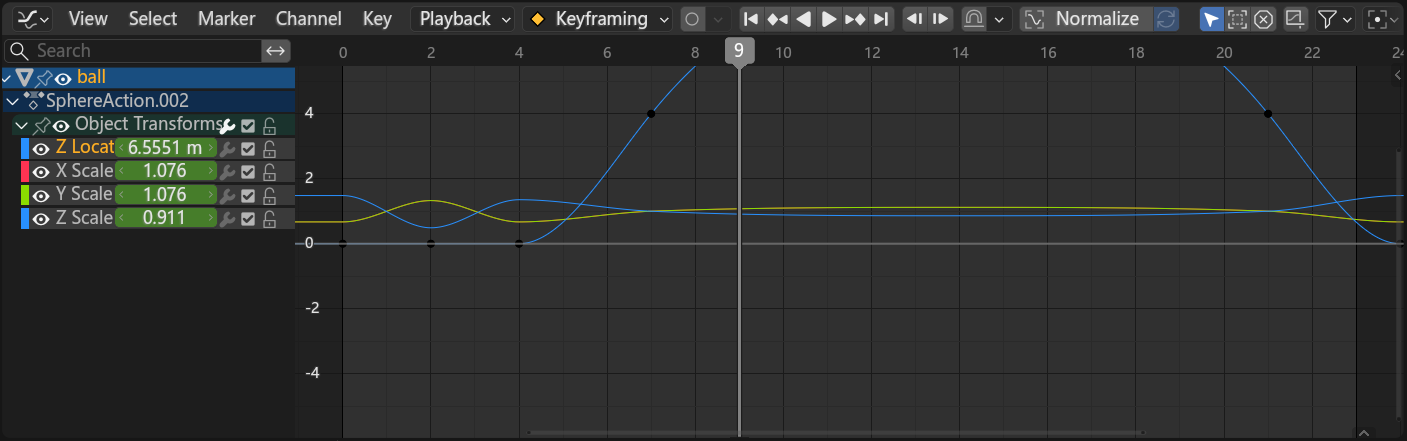This screenshot has height=441, width=1407.
Task: Uncheck the X Scale mute checkbox
Action: pos(249,171)
